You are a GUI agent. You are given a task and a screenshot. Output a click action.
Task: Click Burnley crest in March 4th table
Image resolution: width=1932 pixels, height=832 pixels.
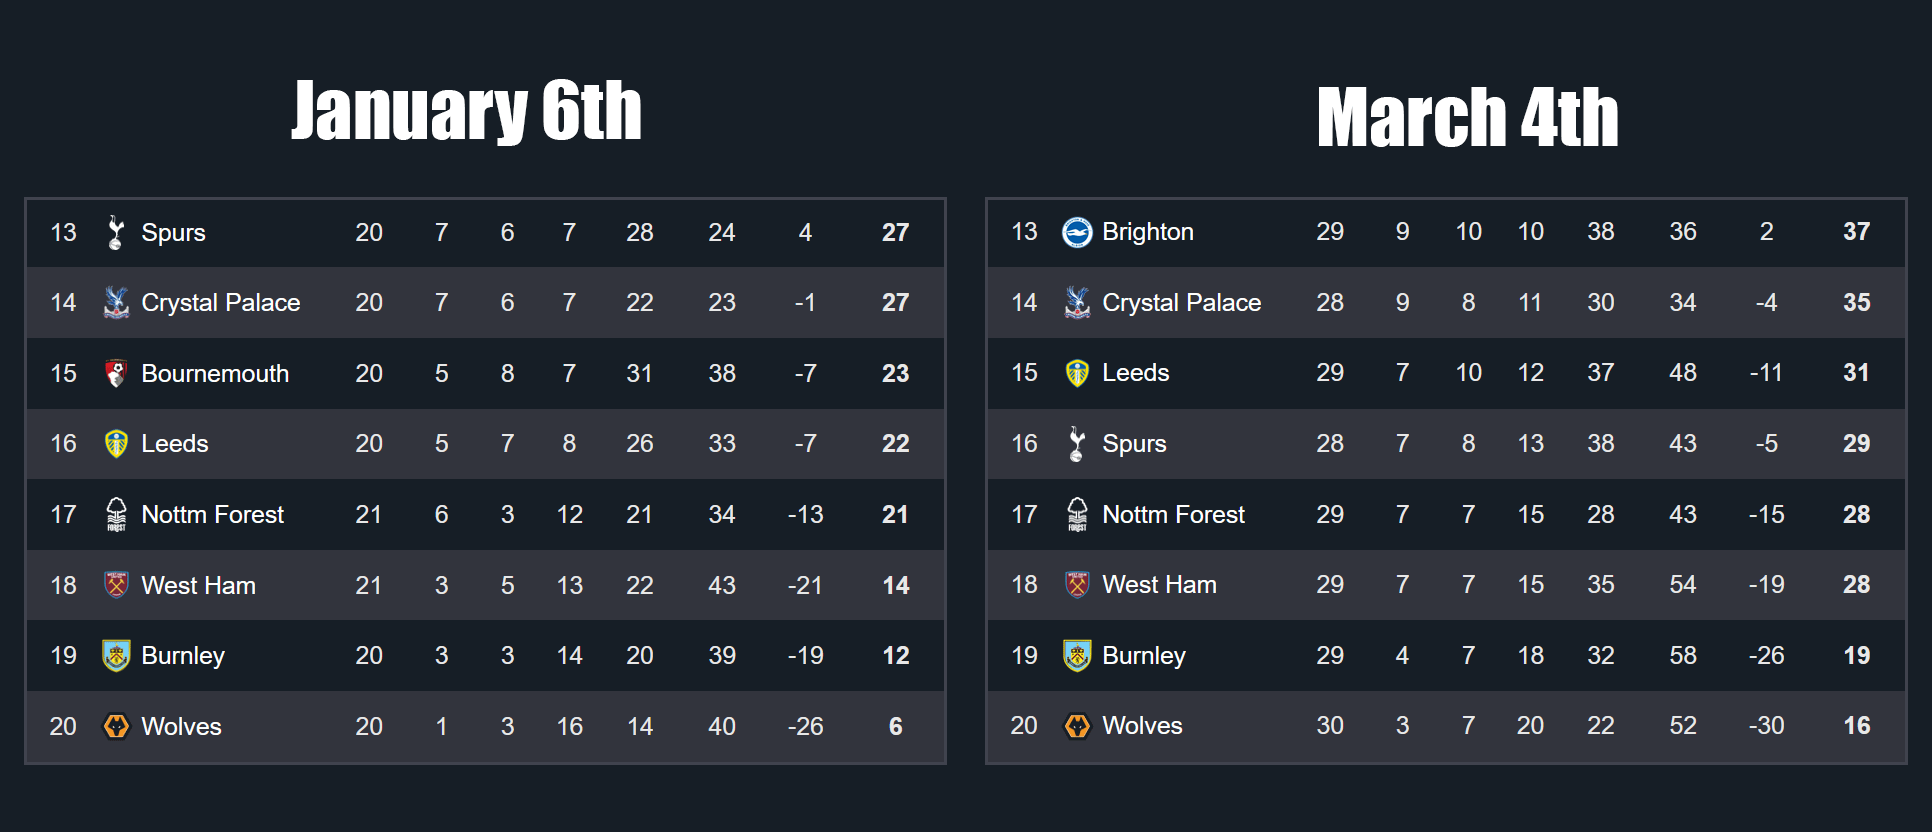(x=1077, y=656)
